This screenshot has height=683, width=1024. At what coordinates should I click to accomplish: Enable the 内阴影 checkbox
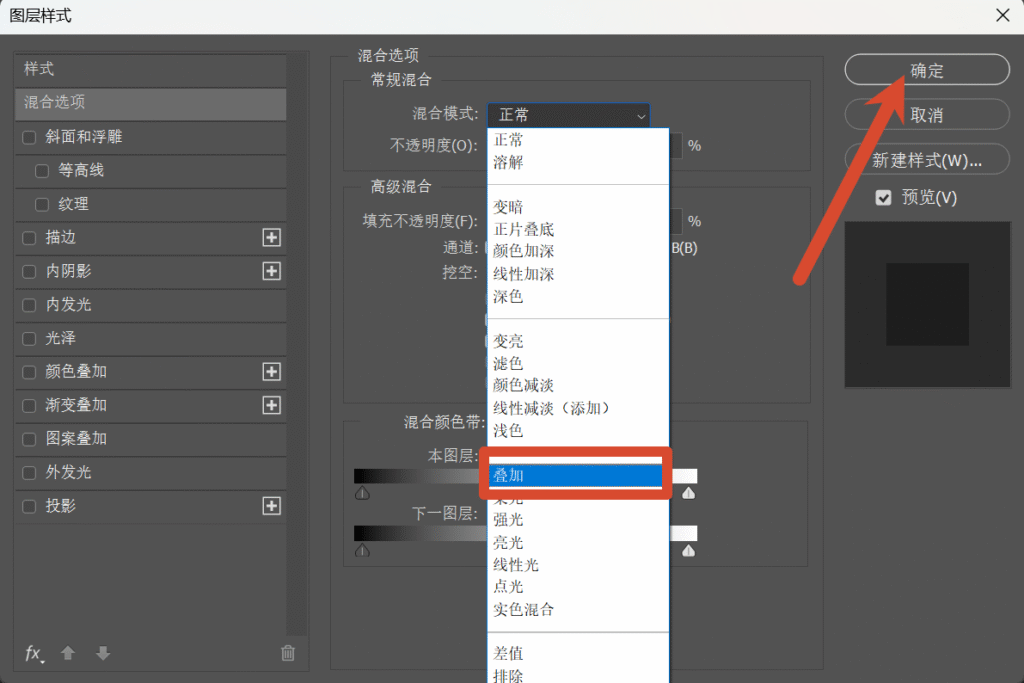click(29, 272)
